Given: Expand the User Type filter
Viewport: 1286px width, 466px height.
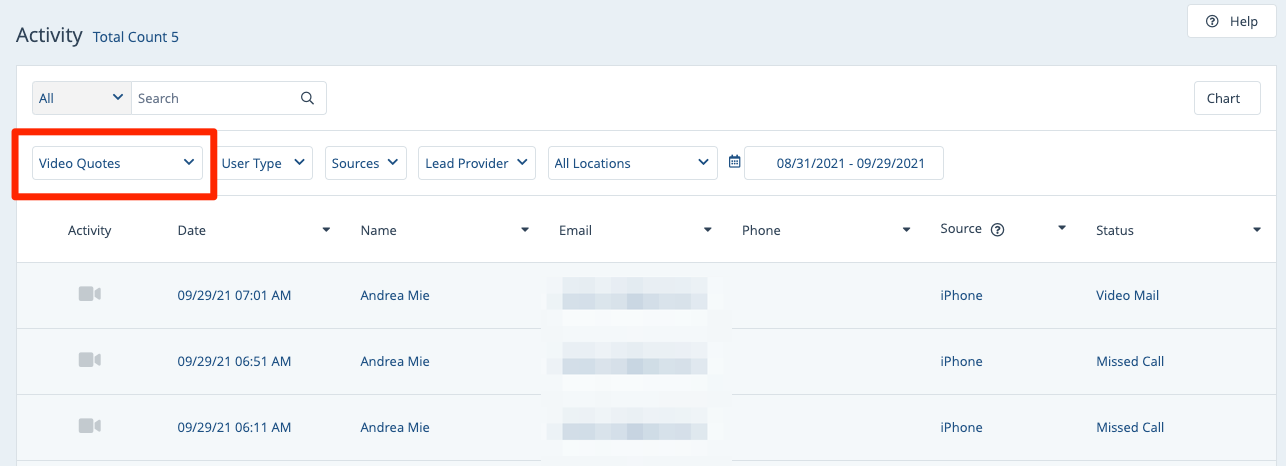Looking at the screenshot, I should click(264, 163).
